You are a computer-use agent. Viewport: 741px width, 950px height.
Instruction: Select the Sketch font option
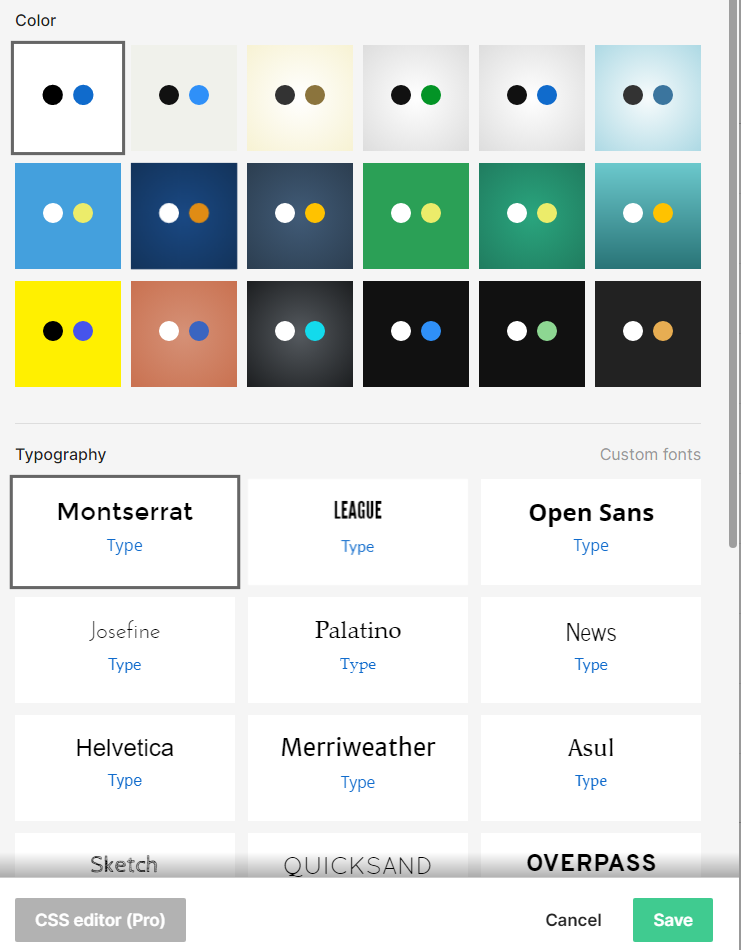125,855
